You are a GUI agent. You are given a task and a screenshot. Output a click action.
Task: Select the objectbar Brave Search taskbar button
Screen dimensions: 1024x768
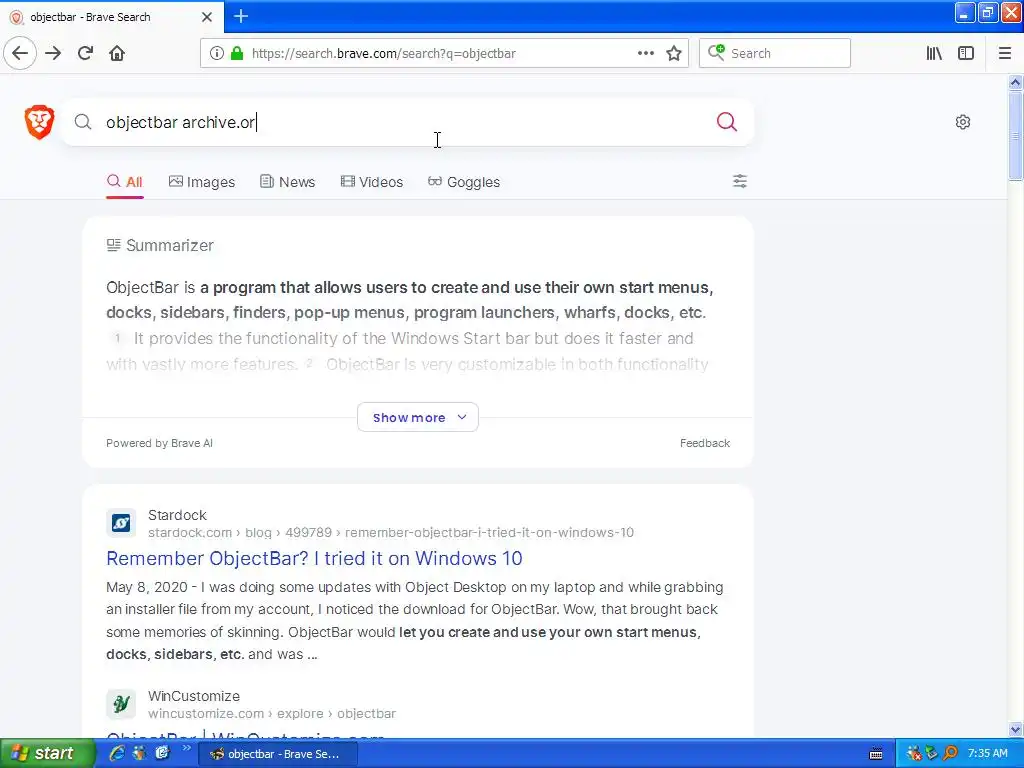pos(278,754)
